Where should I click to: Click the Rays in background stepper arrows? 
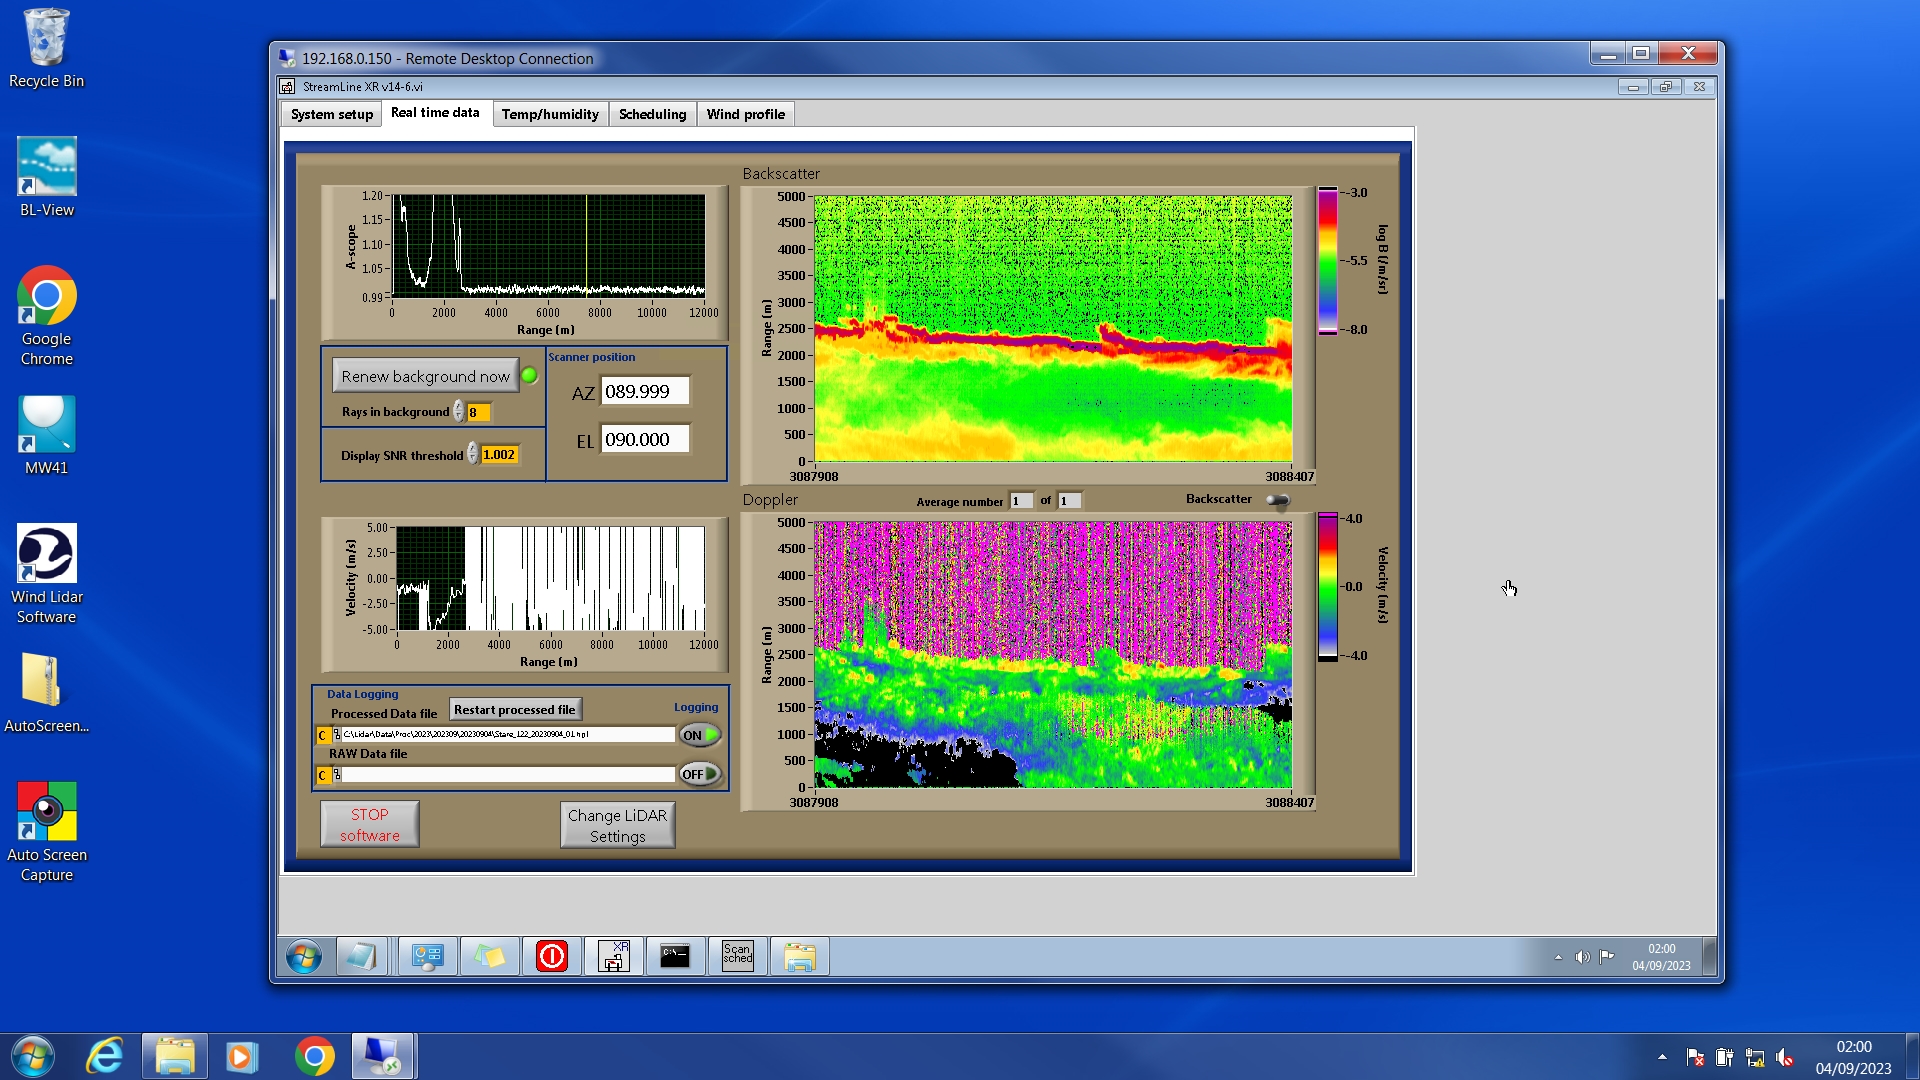[458, 412]
